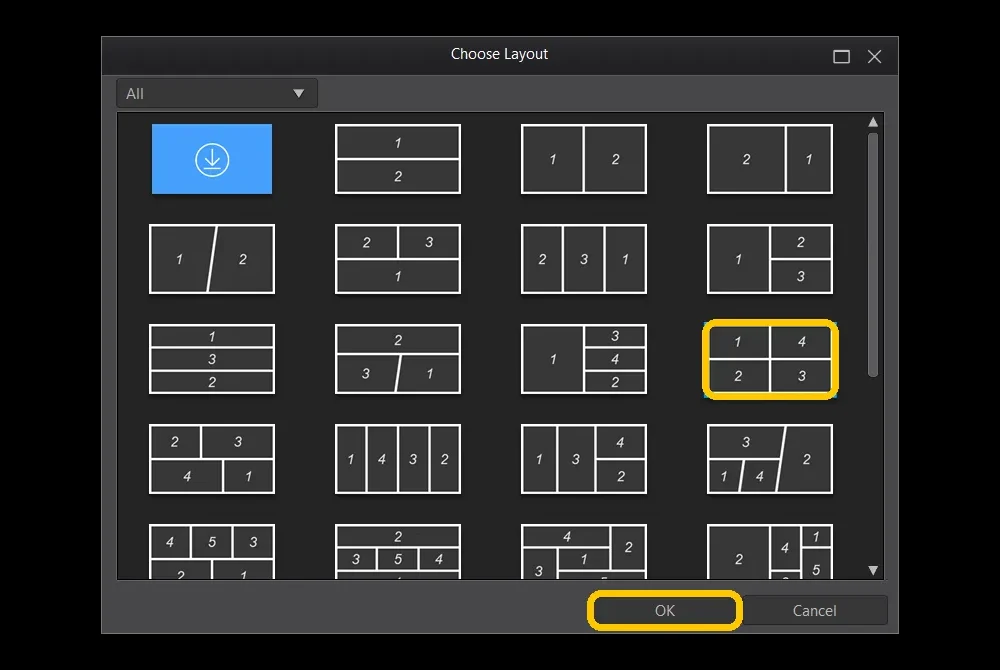
Task: Select the 2x2 grid layout 1, 4, 2, 3
Action: (770, 359)
